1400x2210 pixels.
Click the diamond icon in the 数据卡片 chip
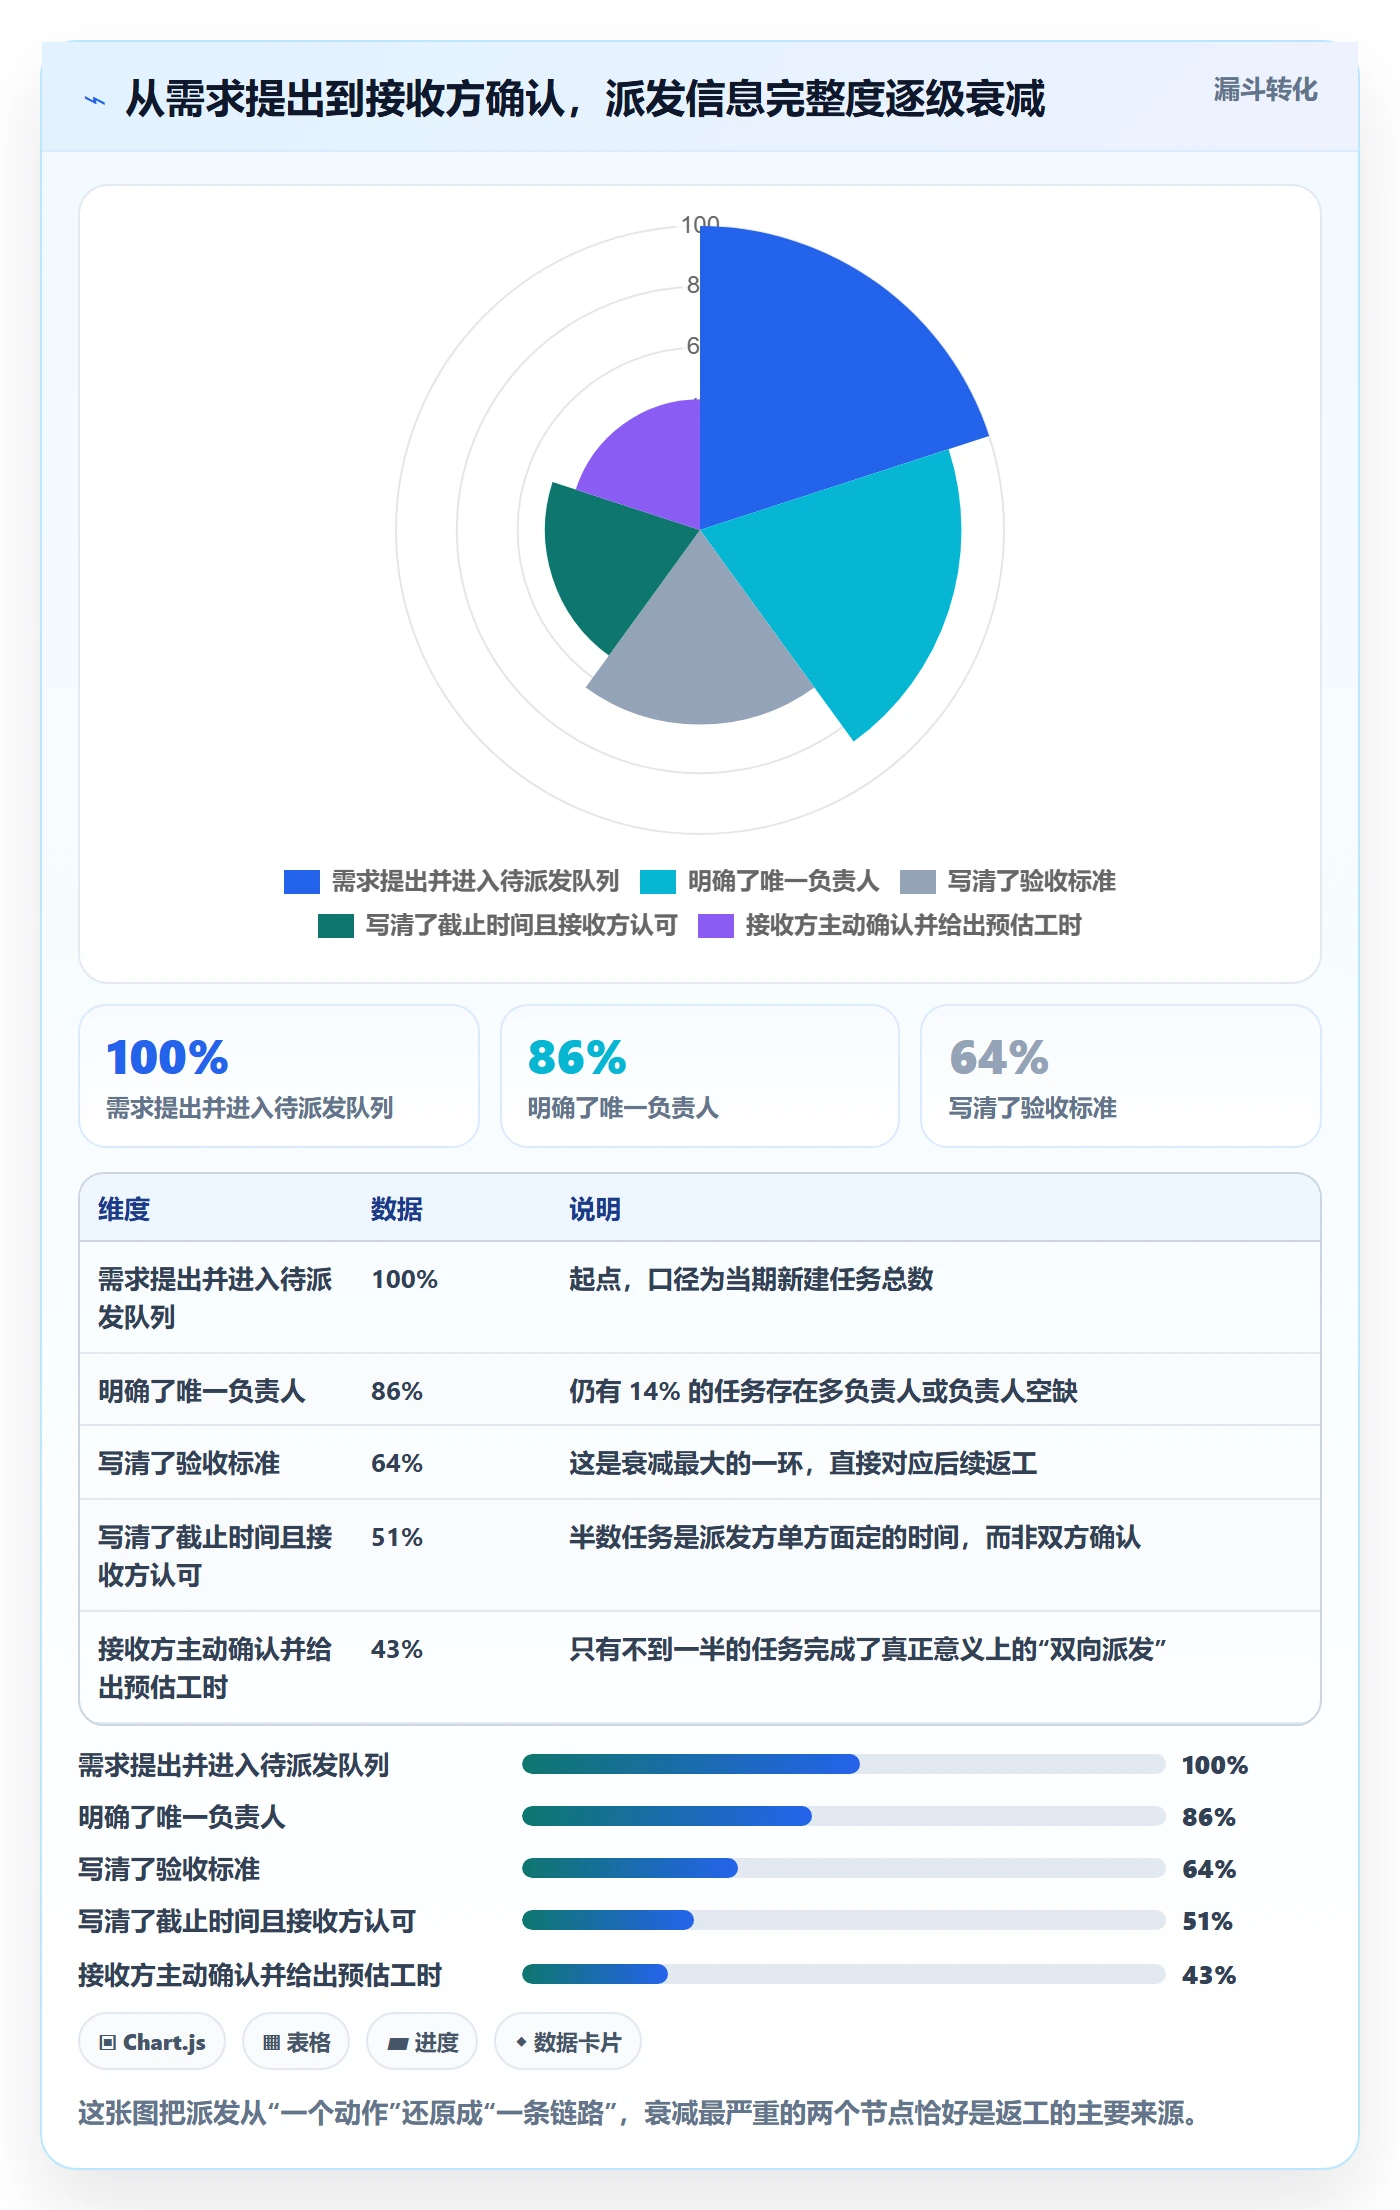[521, 2042]
